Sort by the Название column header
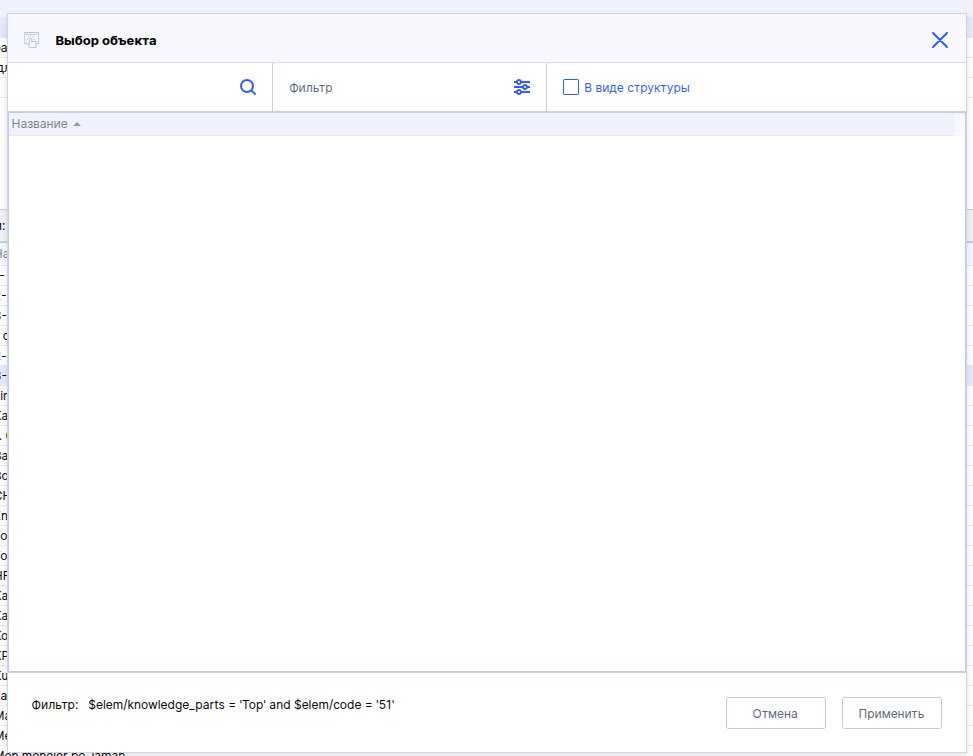Image resolution: width=973 pixels, height=756 pixels. pyautogui.click(x=40, y=124)
